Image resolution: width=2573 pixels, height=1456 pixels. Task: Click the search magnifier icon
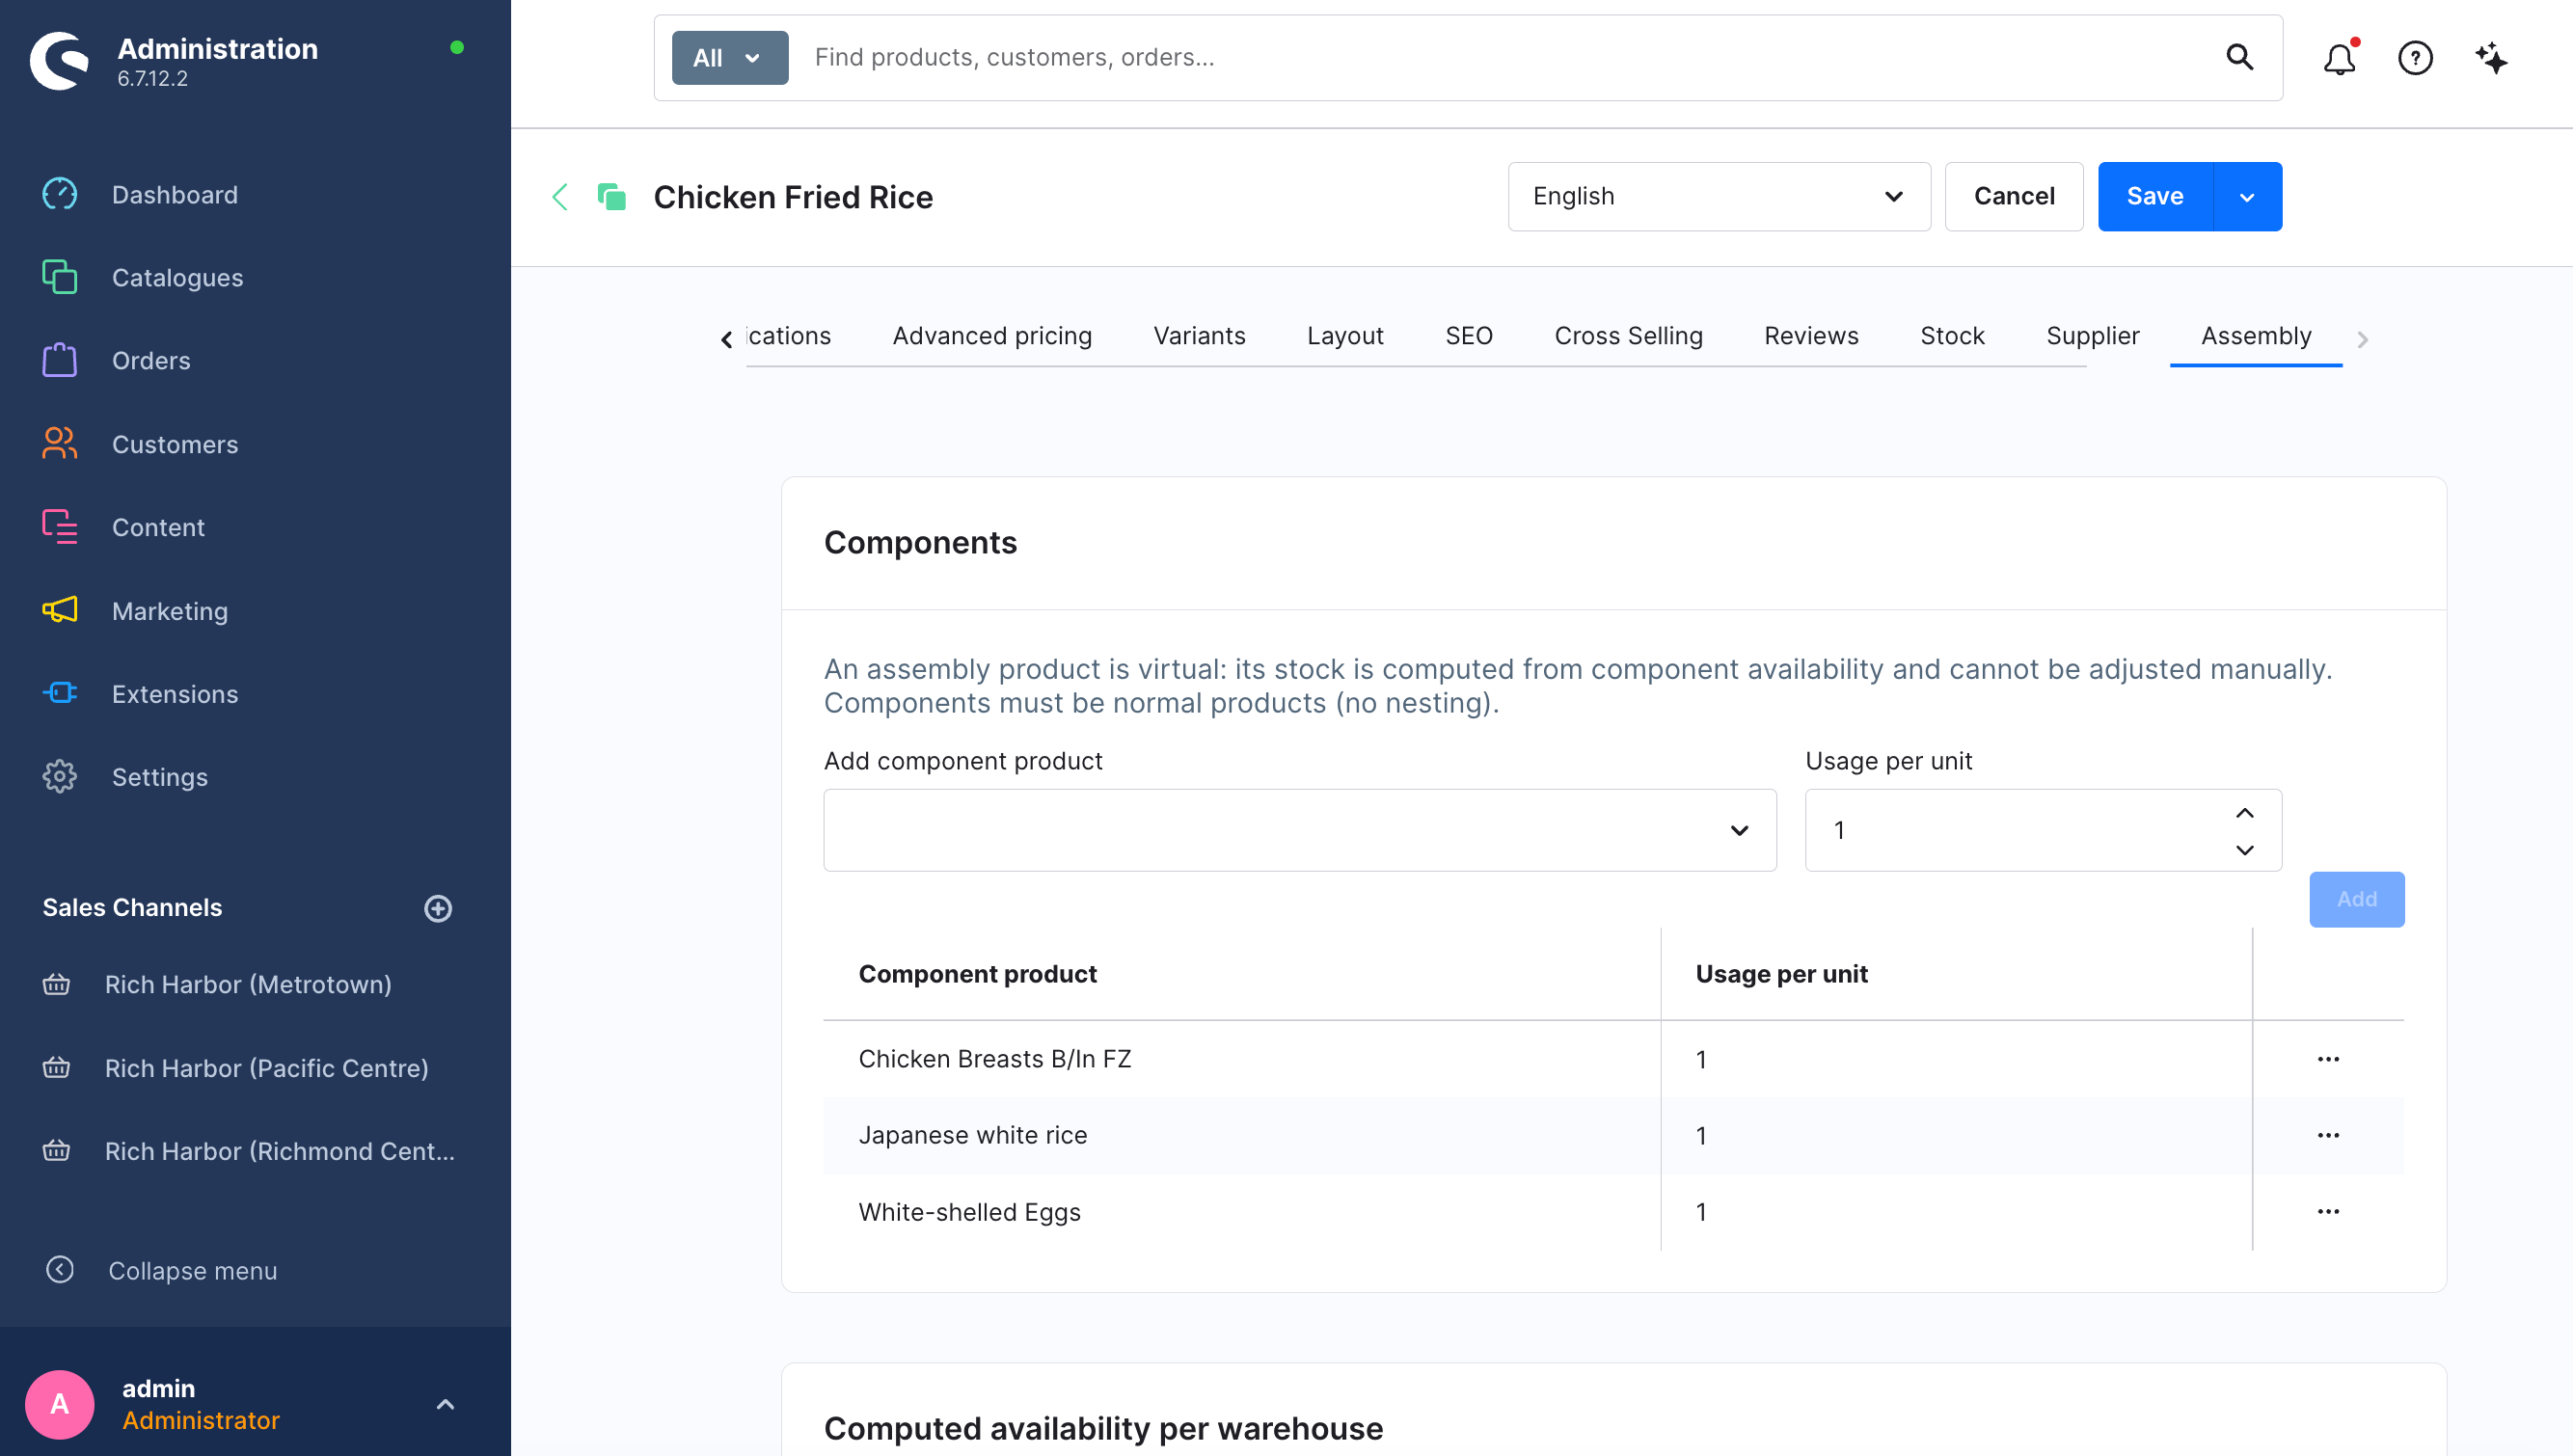click(2239, 58)
